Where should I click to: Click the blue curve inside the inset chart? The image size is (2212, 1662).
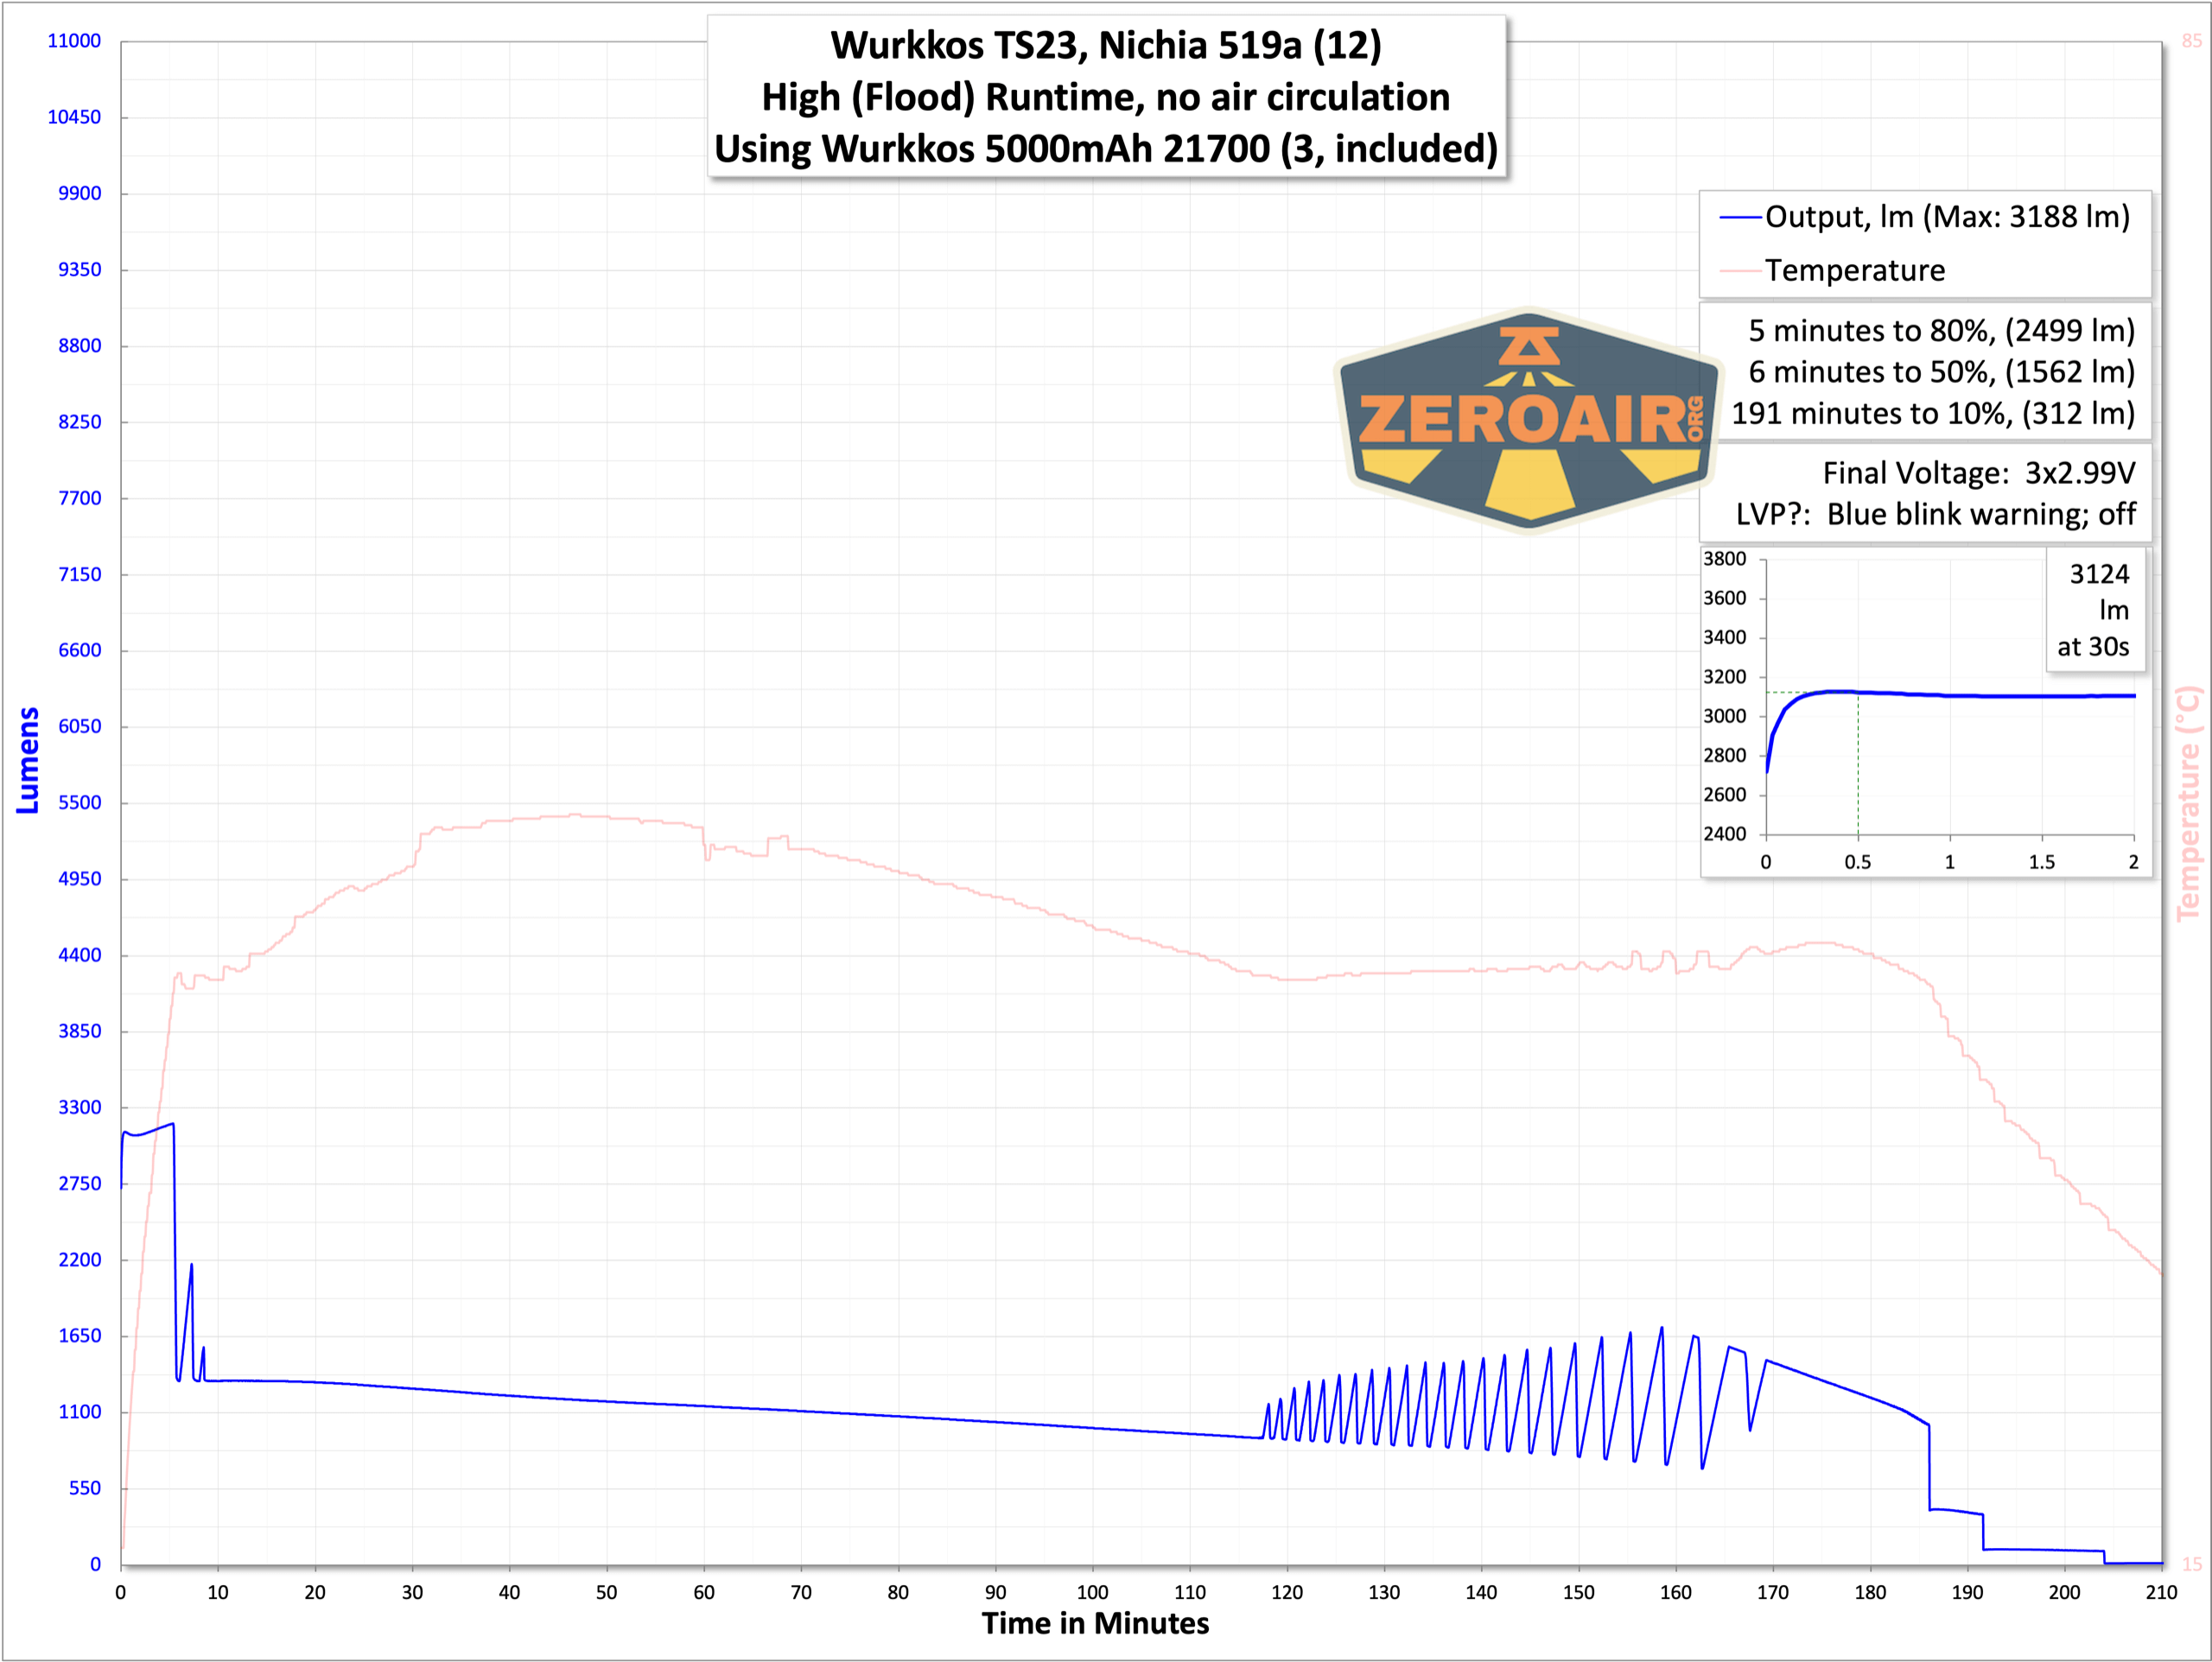(1950, 695)
